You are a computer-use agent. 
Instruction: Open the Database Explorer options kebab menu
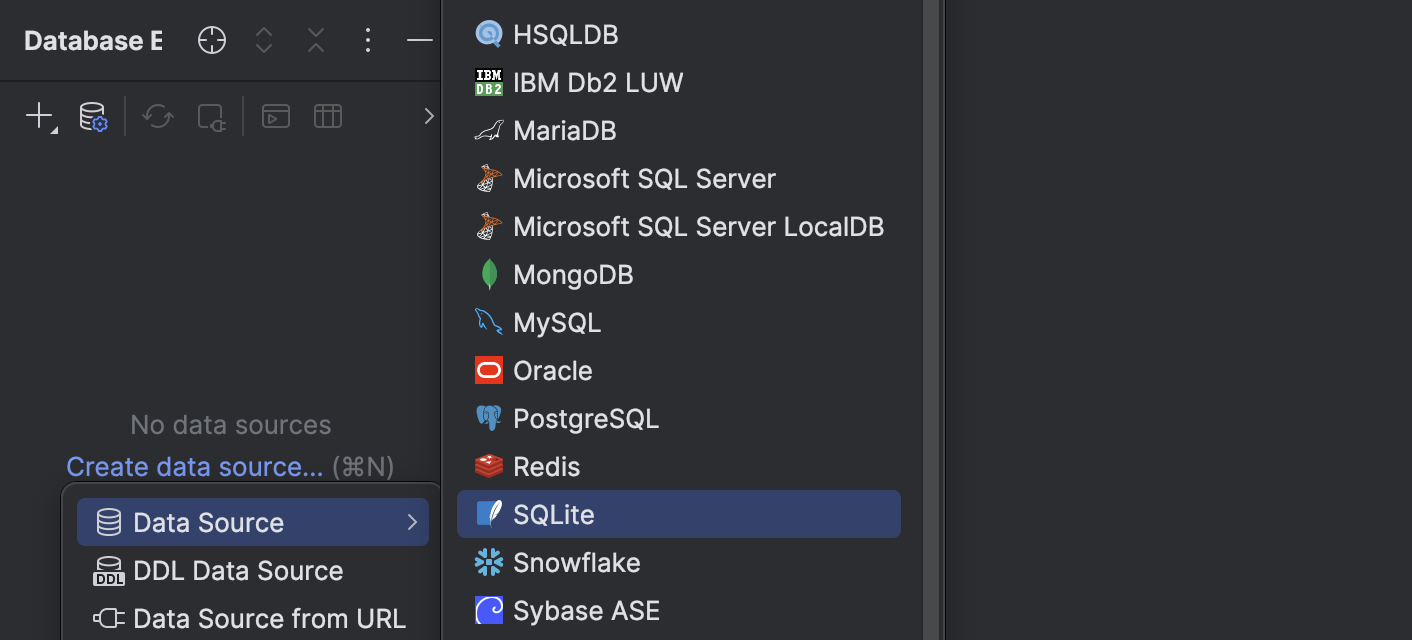pos(367,40)
